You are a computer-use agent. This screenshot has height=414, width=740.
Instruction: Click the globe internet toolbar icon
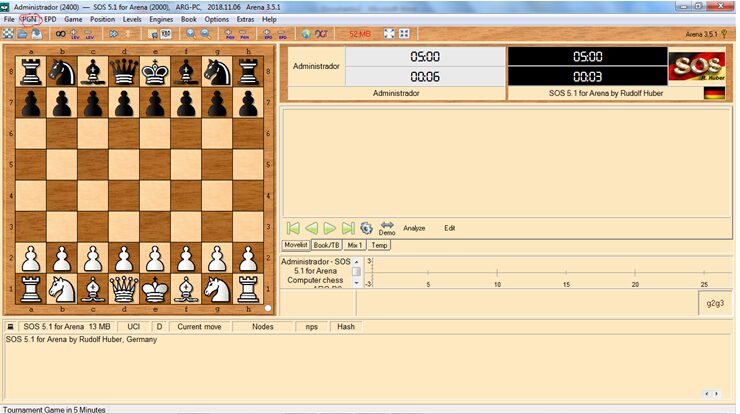coord(306,34)
